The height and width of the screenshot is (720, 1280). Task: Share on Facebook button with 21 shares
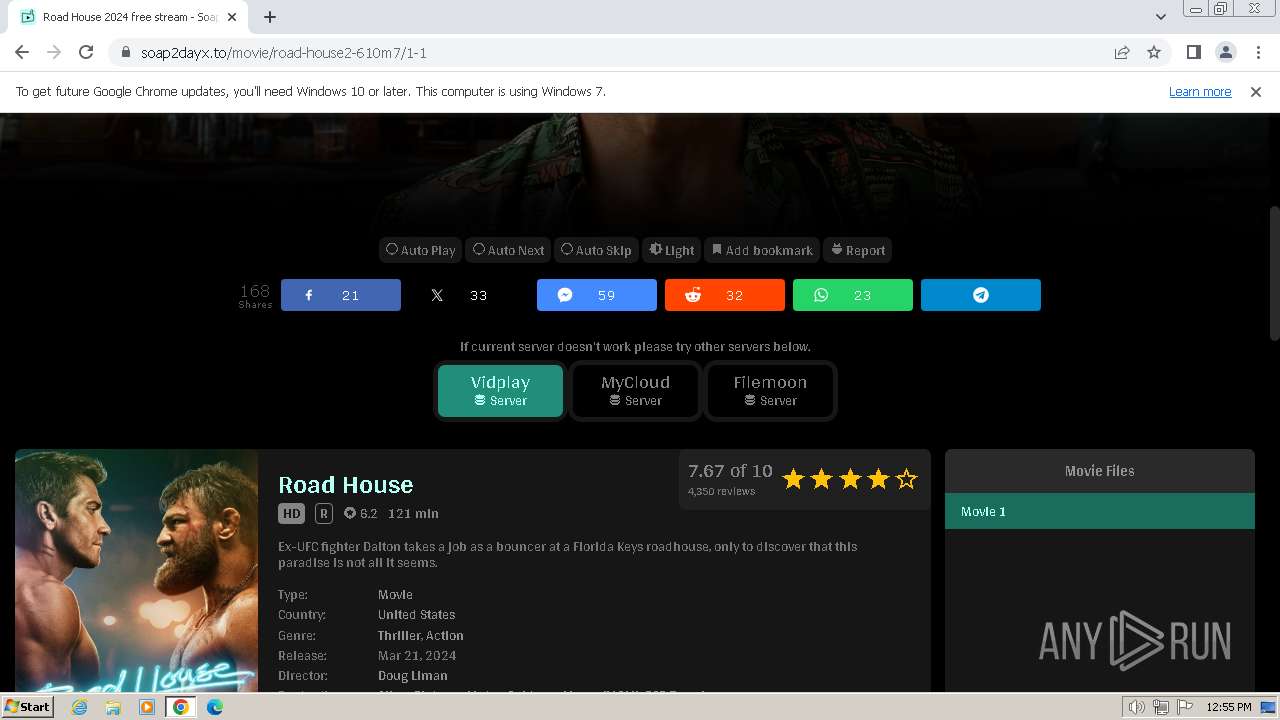(x=341, y=295)
